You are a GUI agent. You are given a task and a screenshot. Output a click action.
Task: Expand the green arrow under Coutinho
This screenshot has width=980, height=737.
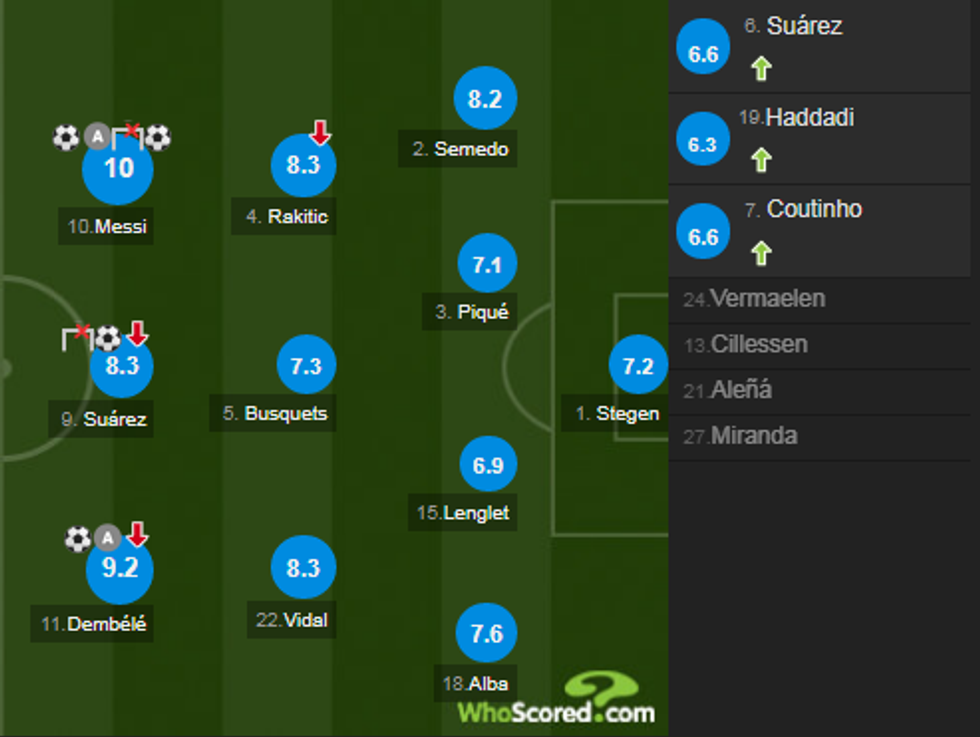(x=762, y=249)
